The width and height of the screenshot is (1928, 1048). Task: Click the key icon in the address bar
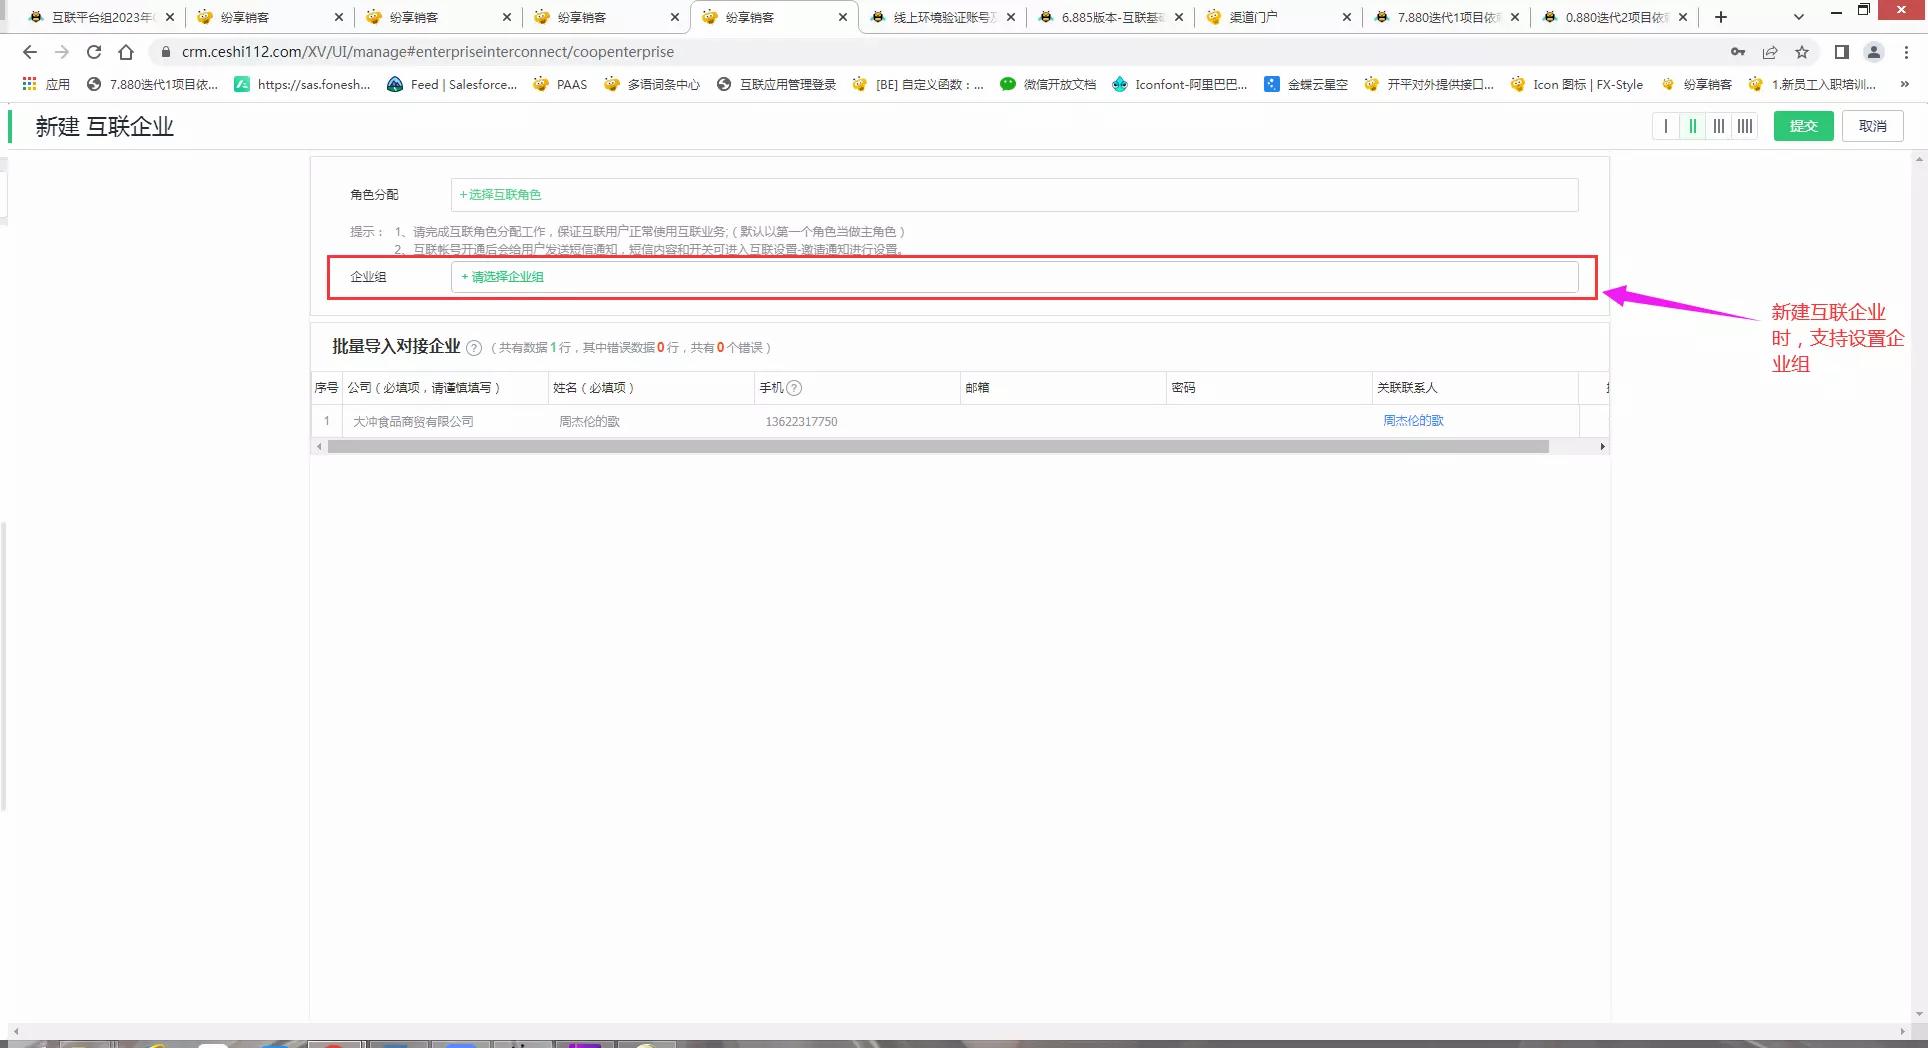point(1738,52)
